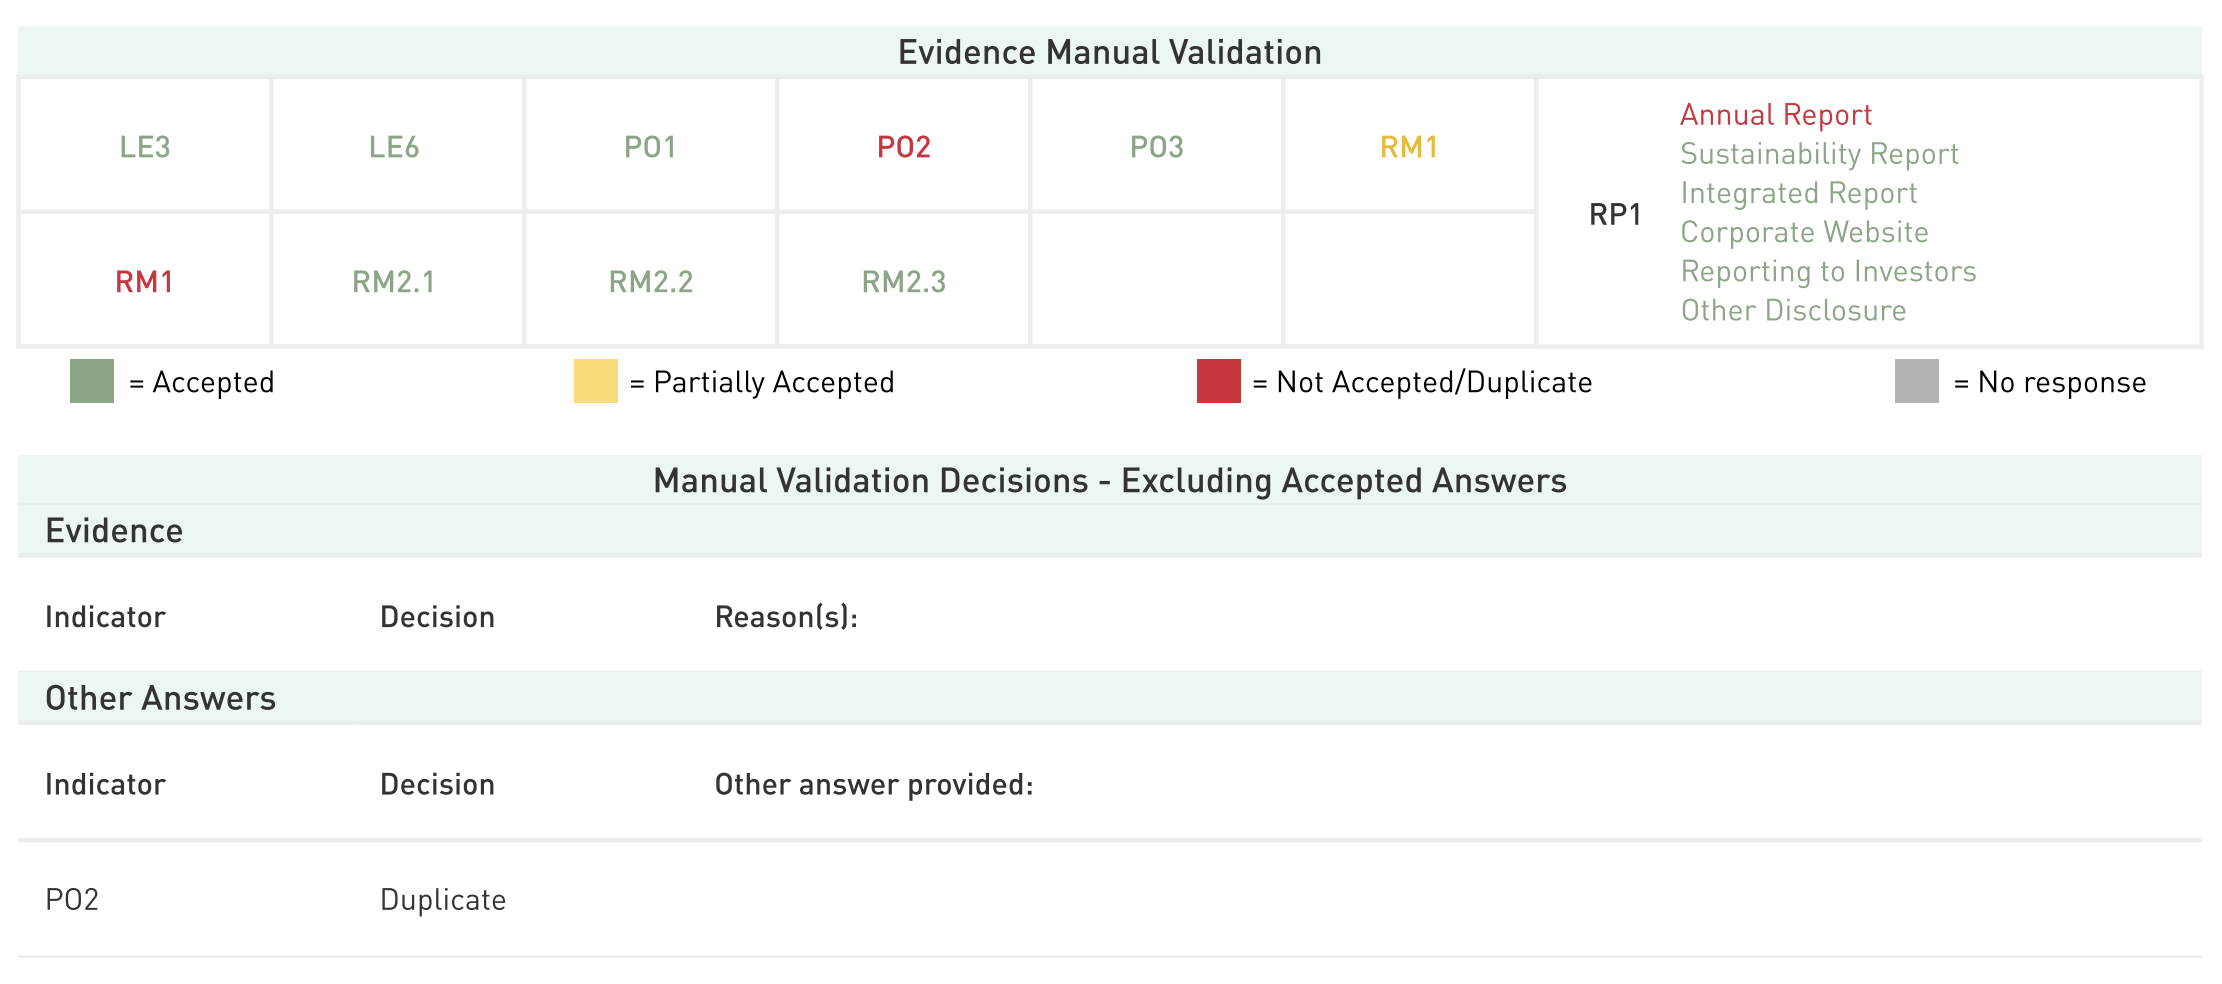Click the Corporate Website entry
This screenshot has width=2222, height=984.
[x=1804, y=232]
